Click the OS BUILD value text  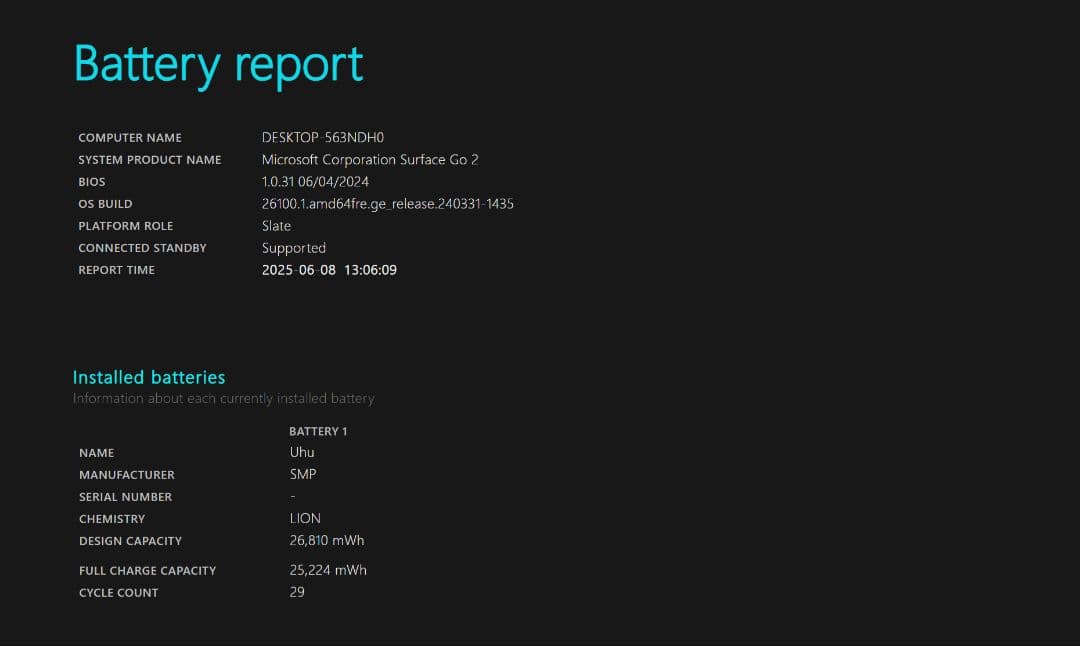pyautogui.click(x=387, y=204)
